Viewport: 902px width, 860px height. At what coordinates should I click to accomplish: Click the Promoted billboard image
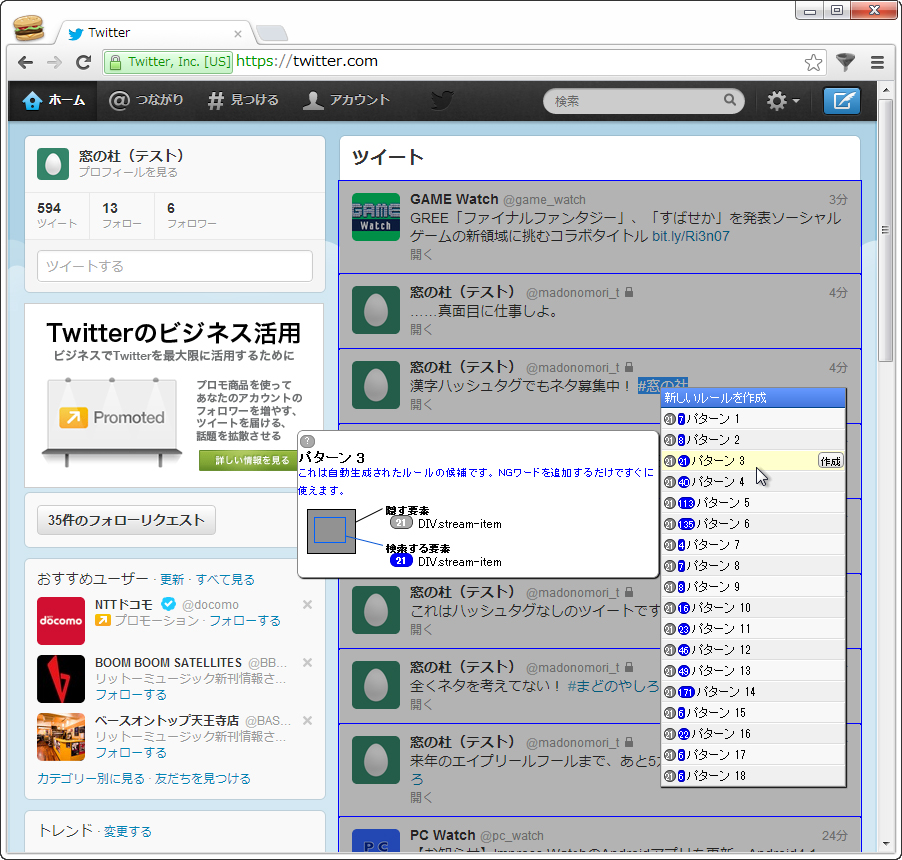point(112,421)
